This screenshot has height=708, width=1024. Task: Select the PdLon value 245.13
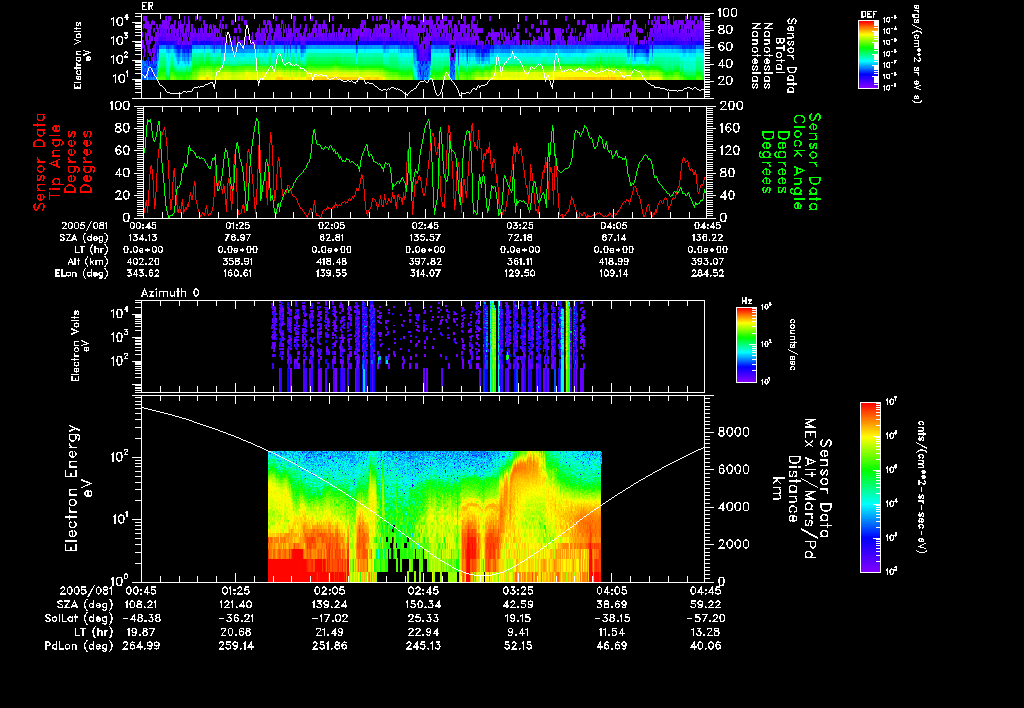click(x=423, y=646)
